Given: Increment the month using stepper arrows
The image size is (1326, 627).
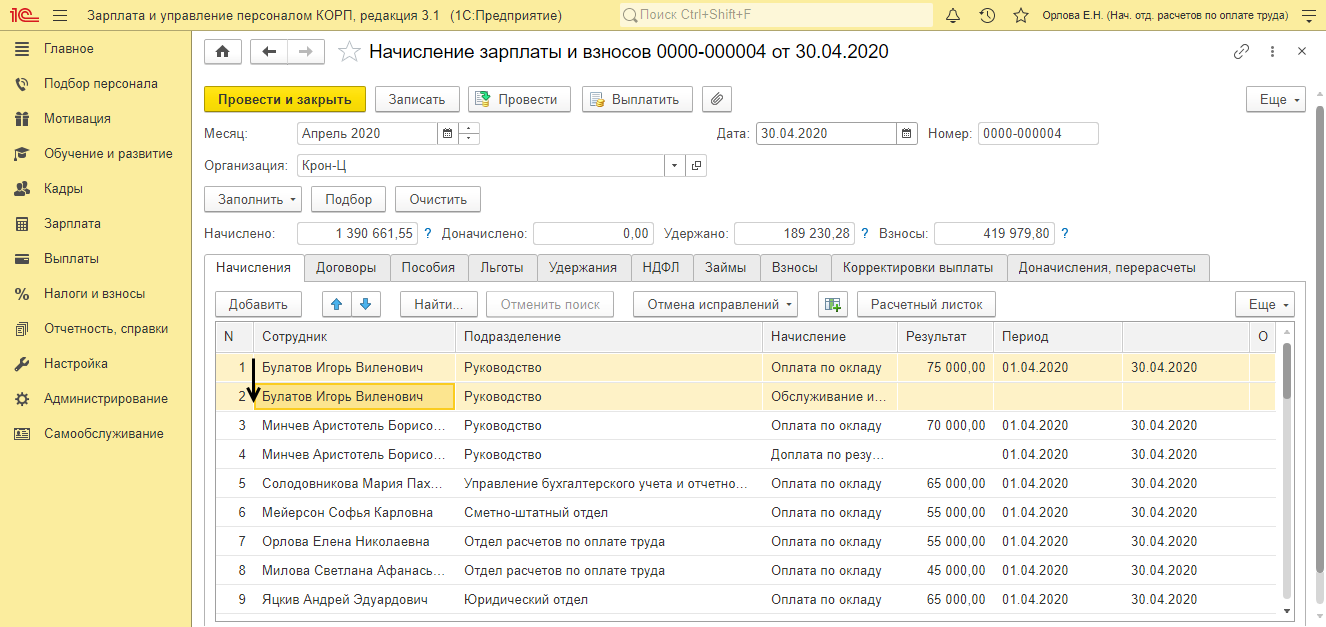Looking at the screenshot, I should tap(469, 129).
